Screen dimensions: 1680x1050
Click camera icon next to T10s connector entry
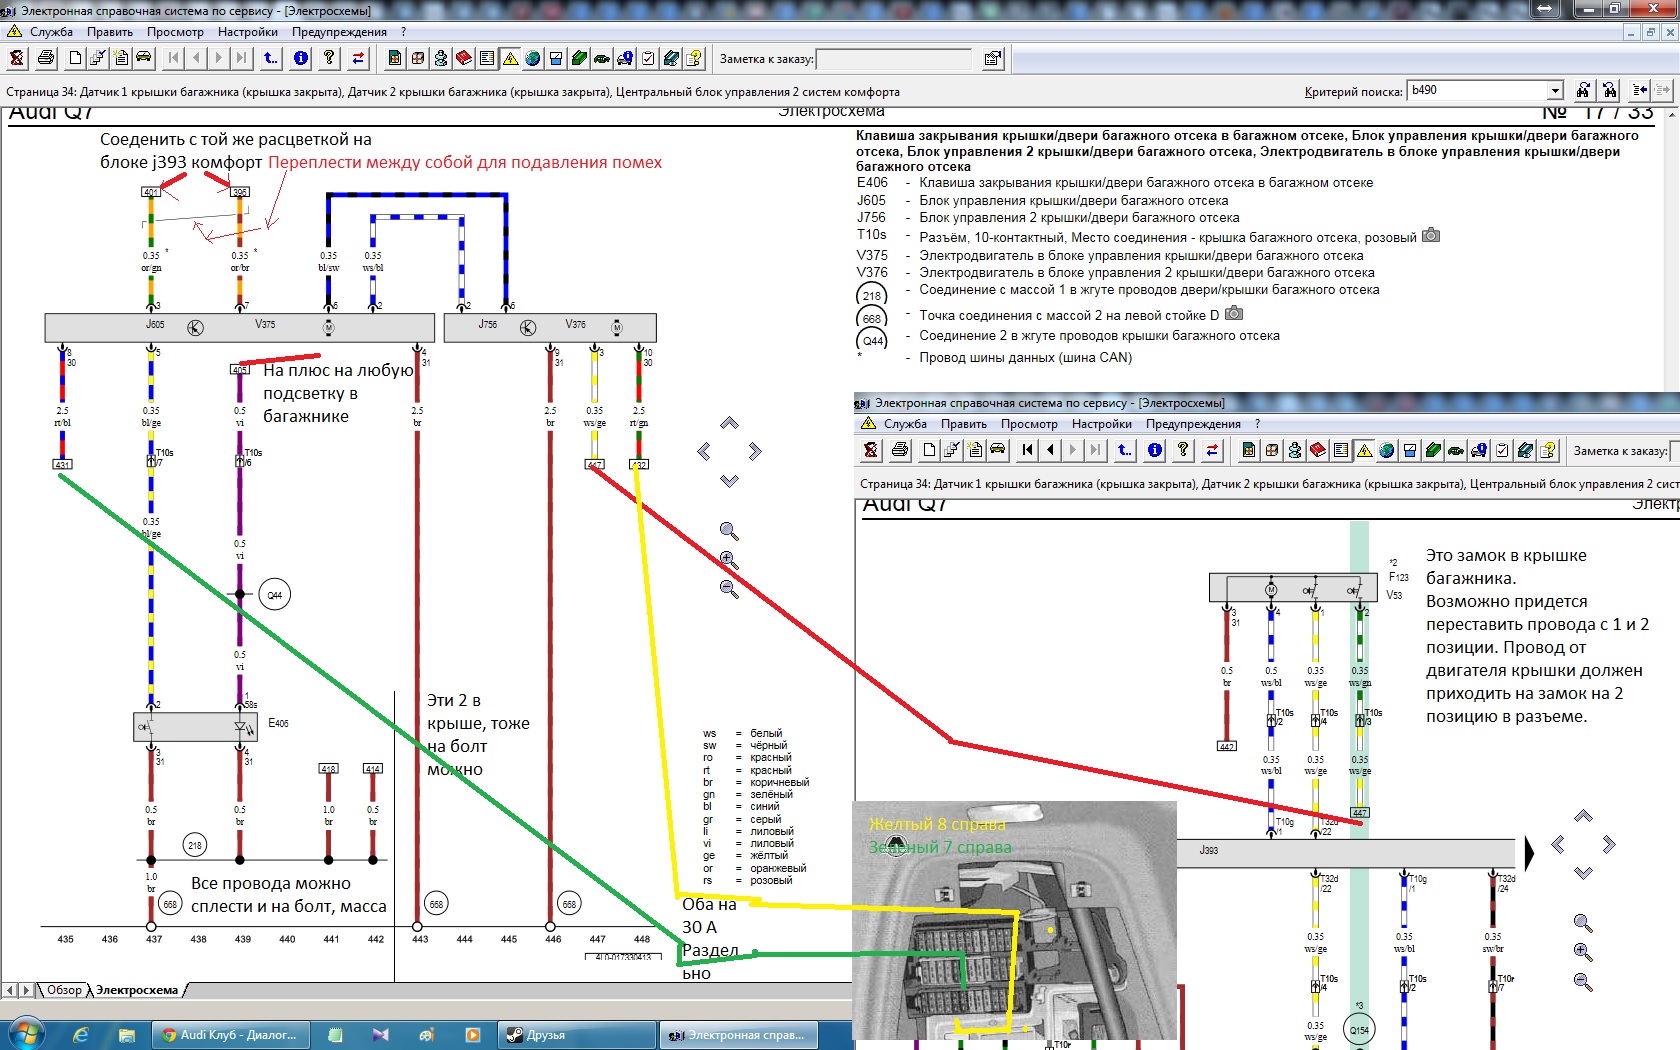(x=1431, y=236)
